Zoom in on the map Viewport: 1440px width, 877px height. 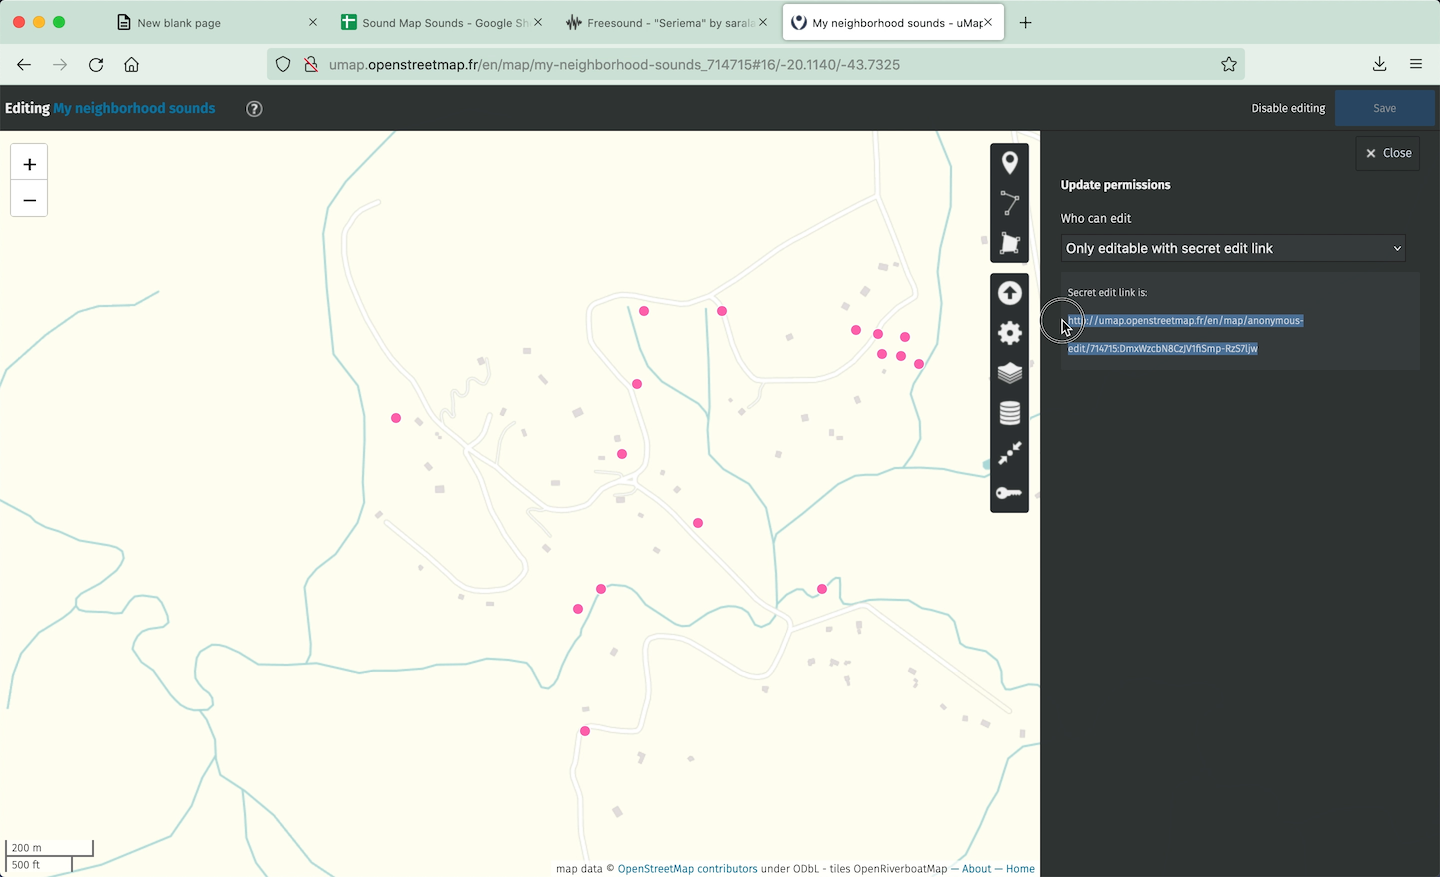(x=29, y=164)
